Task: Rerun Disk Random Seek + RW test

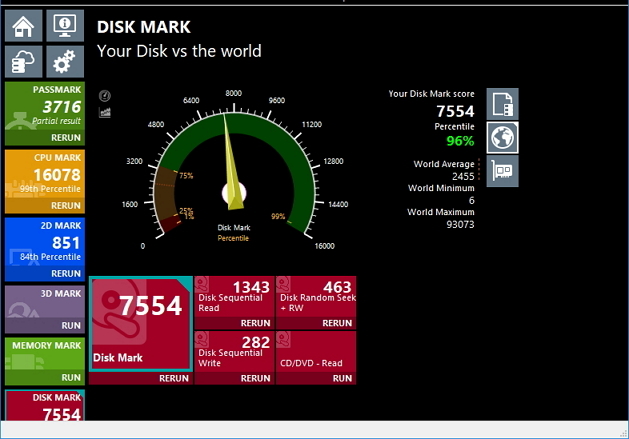Action: [337, 323]
